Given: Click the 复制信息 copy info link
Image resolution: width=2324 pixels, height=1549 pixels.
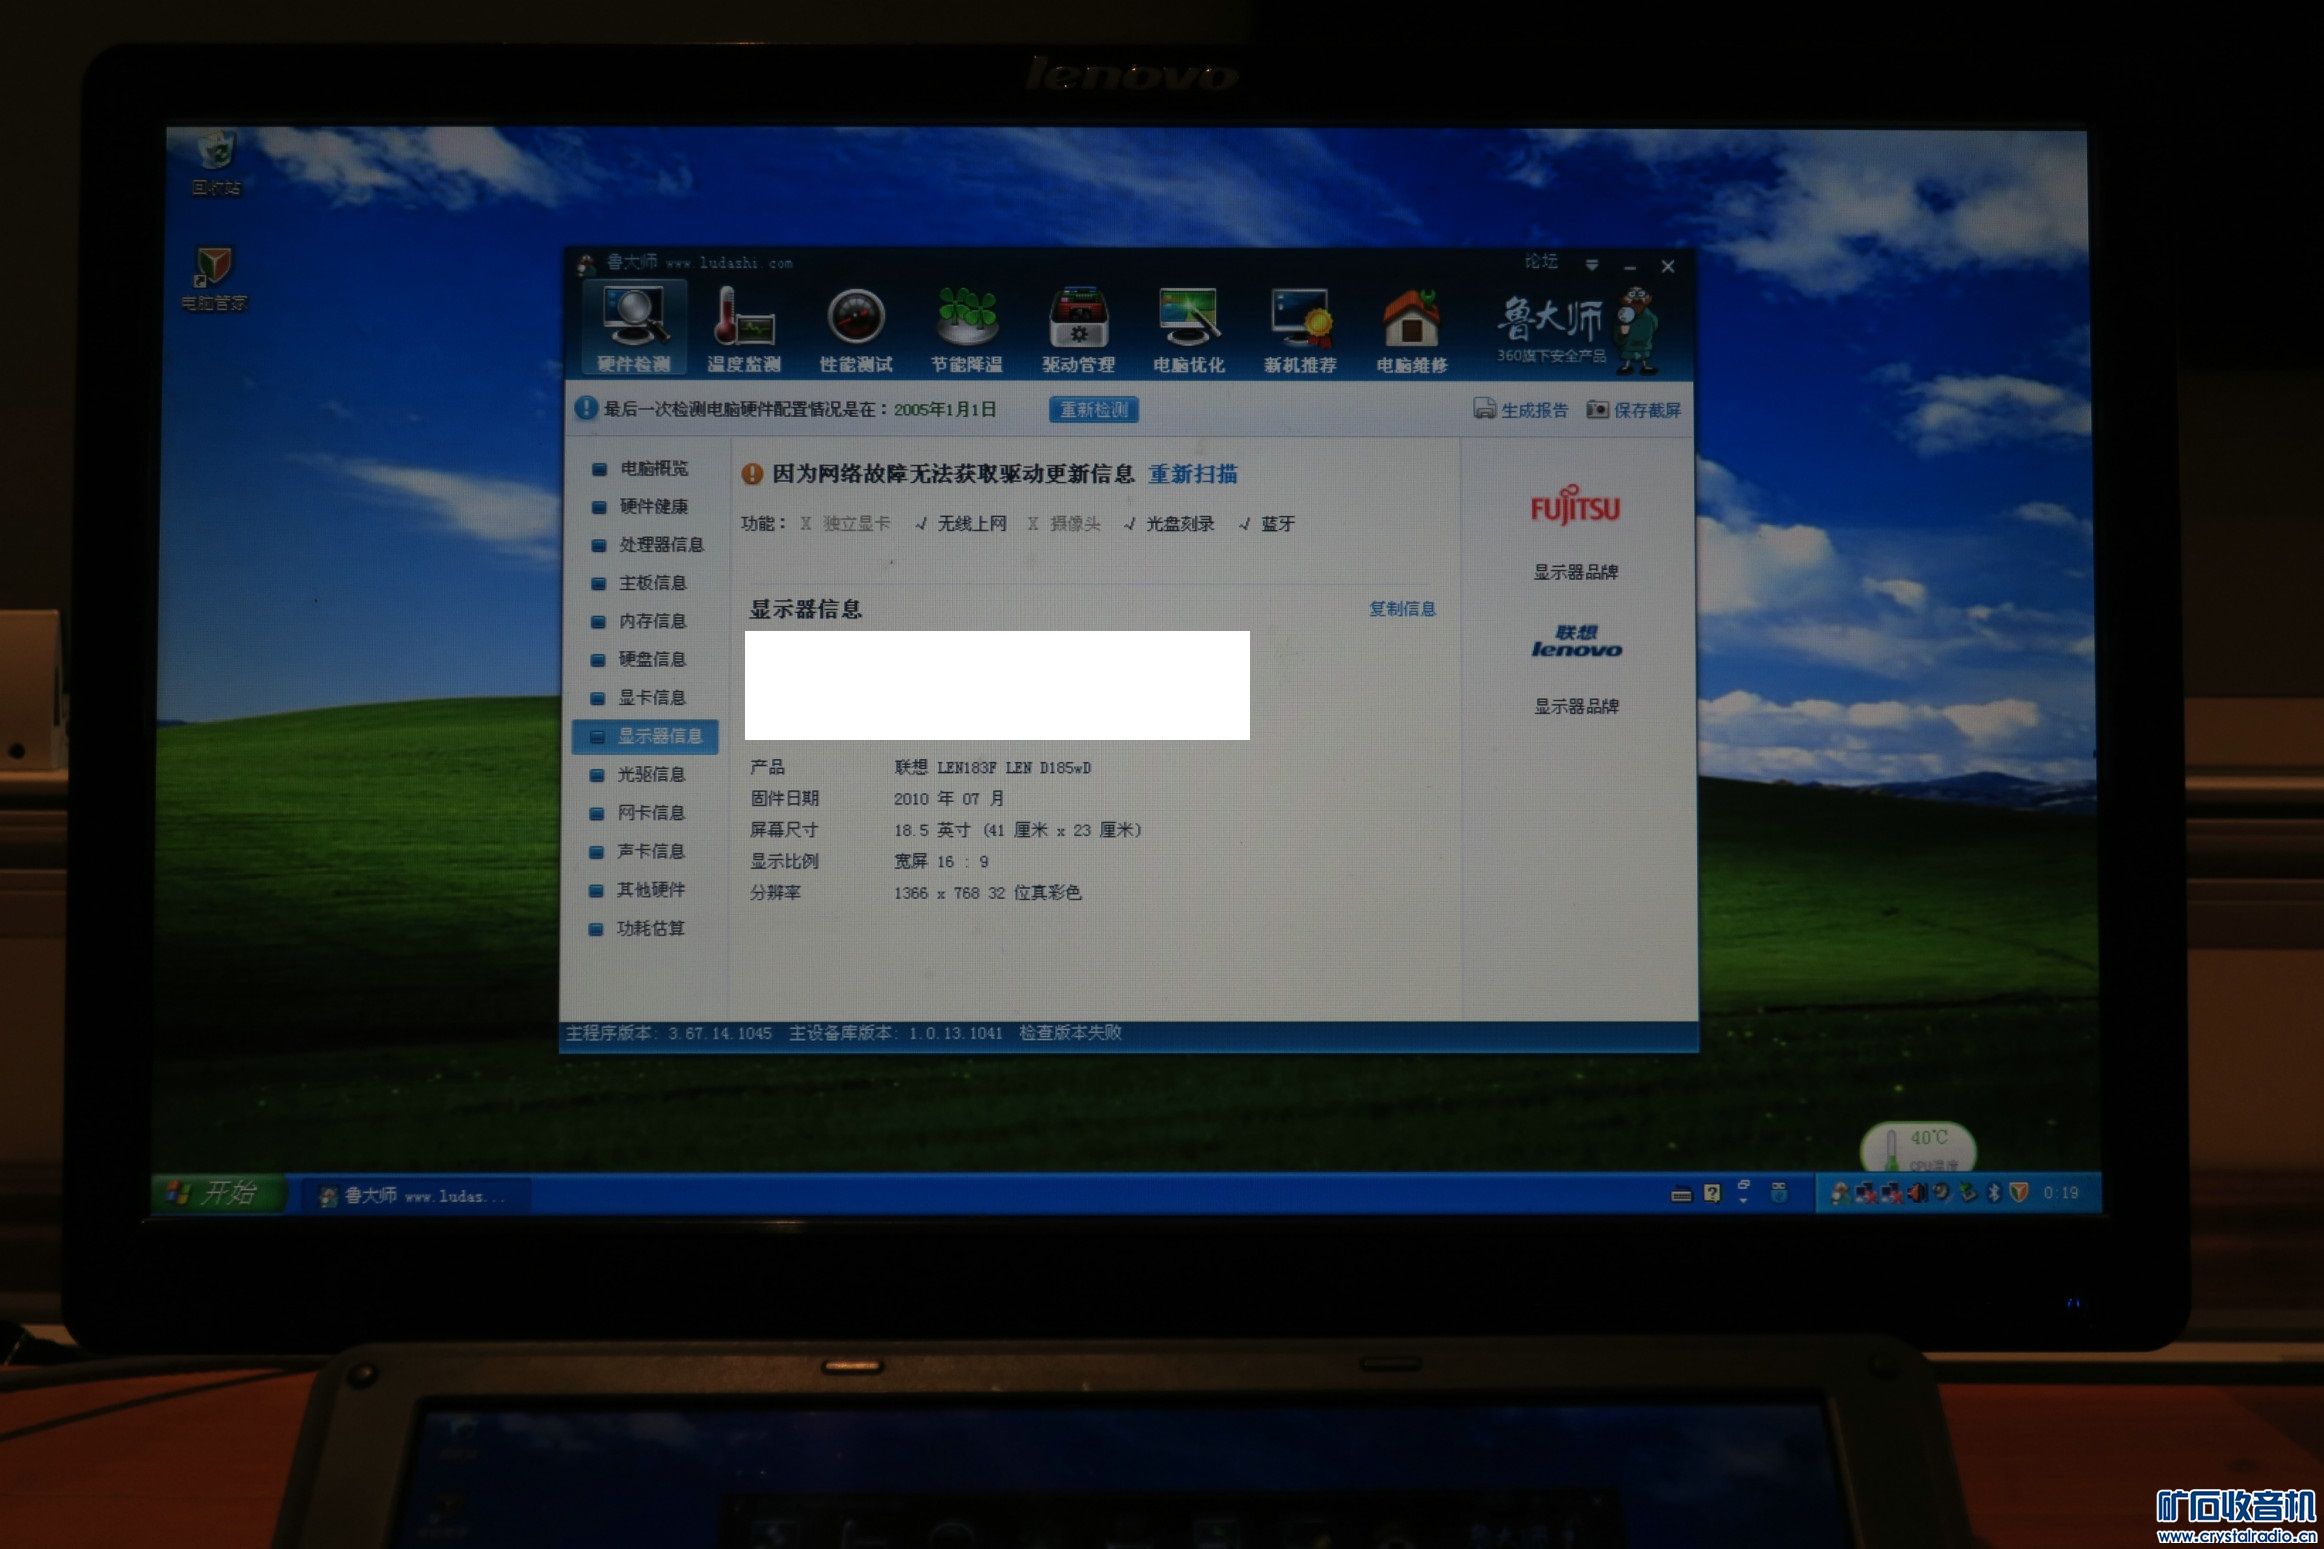Looking at the screenshot, I should pyautogui.click(x=1402, y=609).
